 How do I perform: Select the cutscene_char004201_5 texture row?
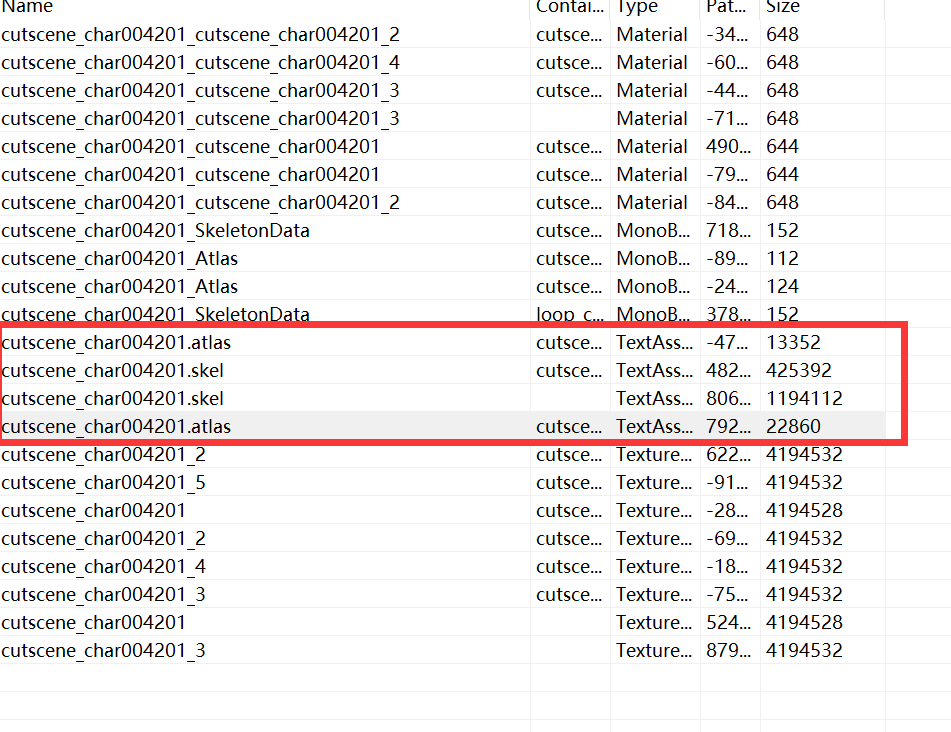(x=104, y=482)
